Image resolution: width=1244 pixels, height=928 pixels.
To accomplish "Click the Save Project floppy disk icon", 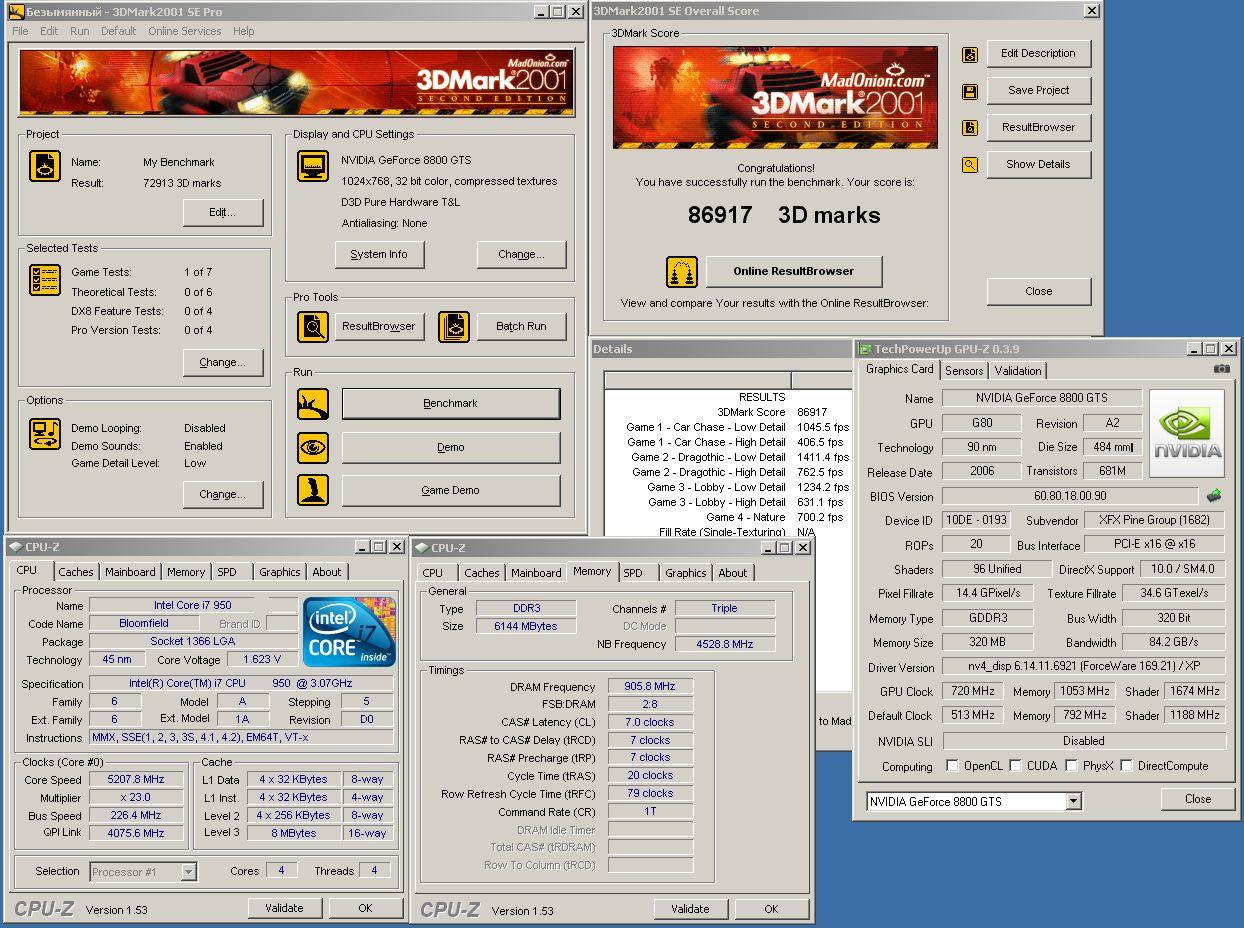I will click(970, 91).
